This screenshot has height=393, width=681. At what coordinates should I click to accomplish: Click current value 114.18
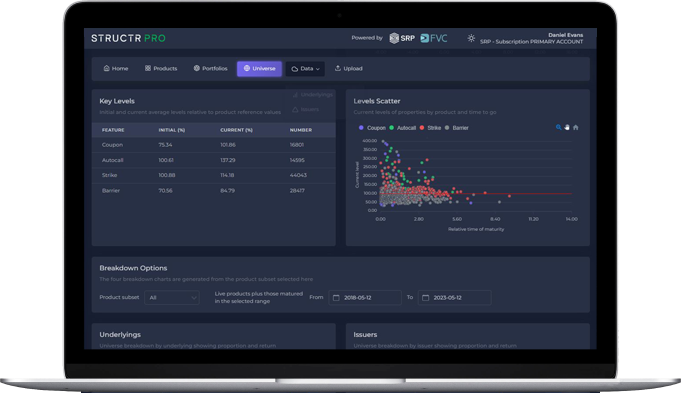(x=227, y=175)
